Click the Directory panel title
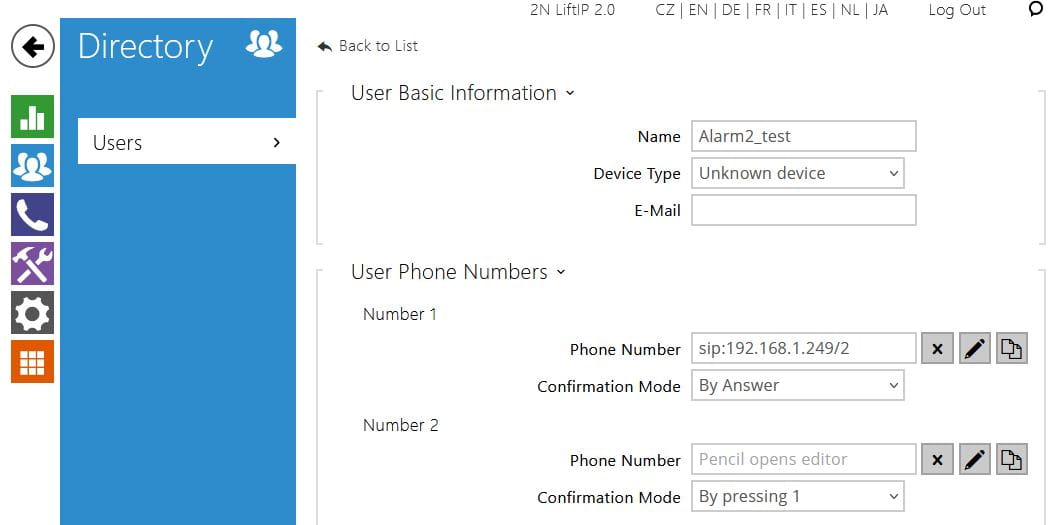This screenshot has height=525, width=1056. (145, 46)
